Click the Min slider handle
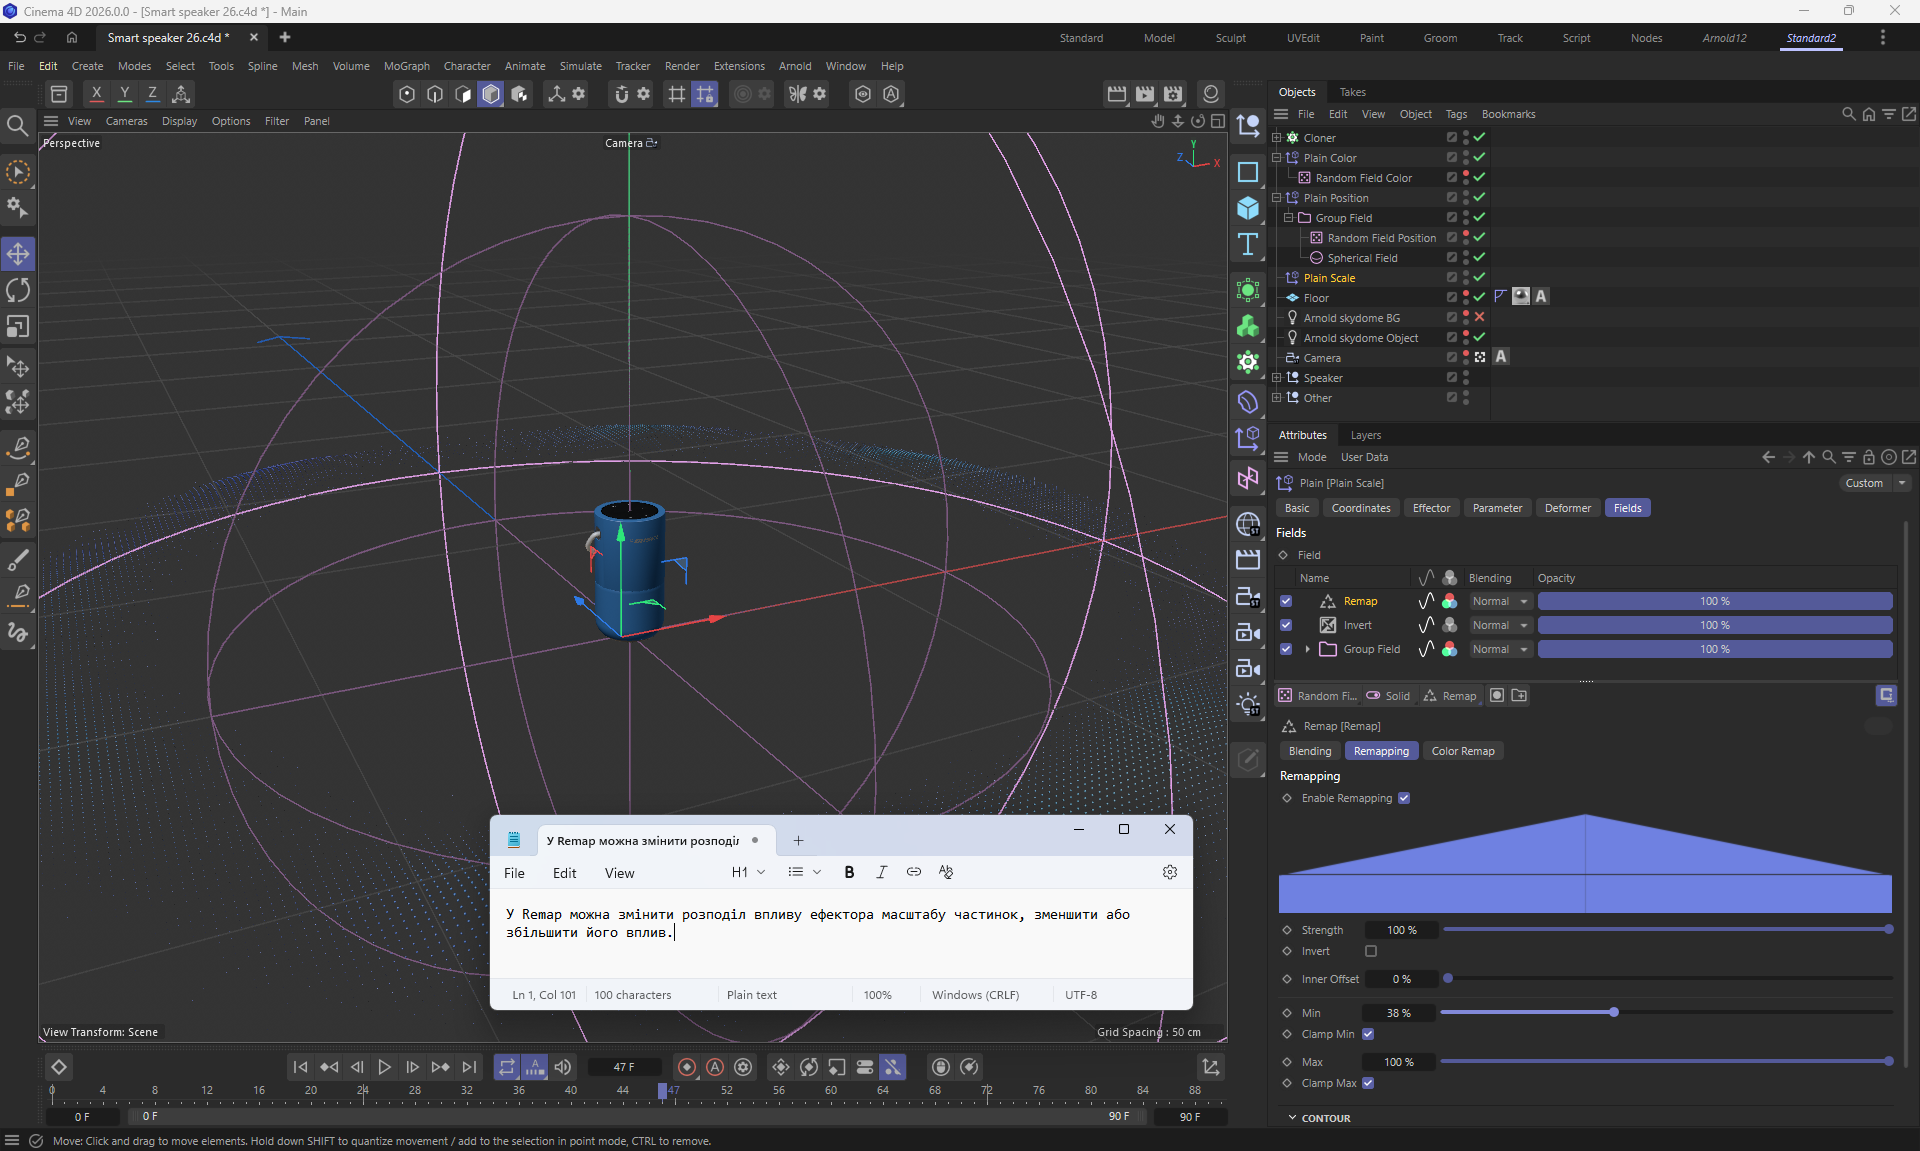This screenshot has width=1920, height=1151. coord(1614,1013)
